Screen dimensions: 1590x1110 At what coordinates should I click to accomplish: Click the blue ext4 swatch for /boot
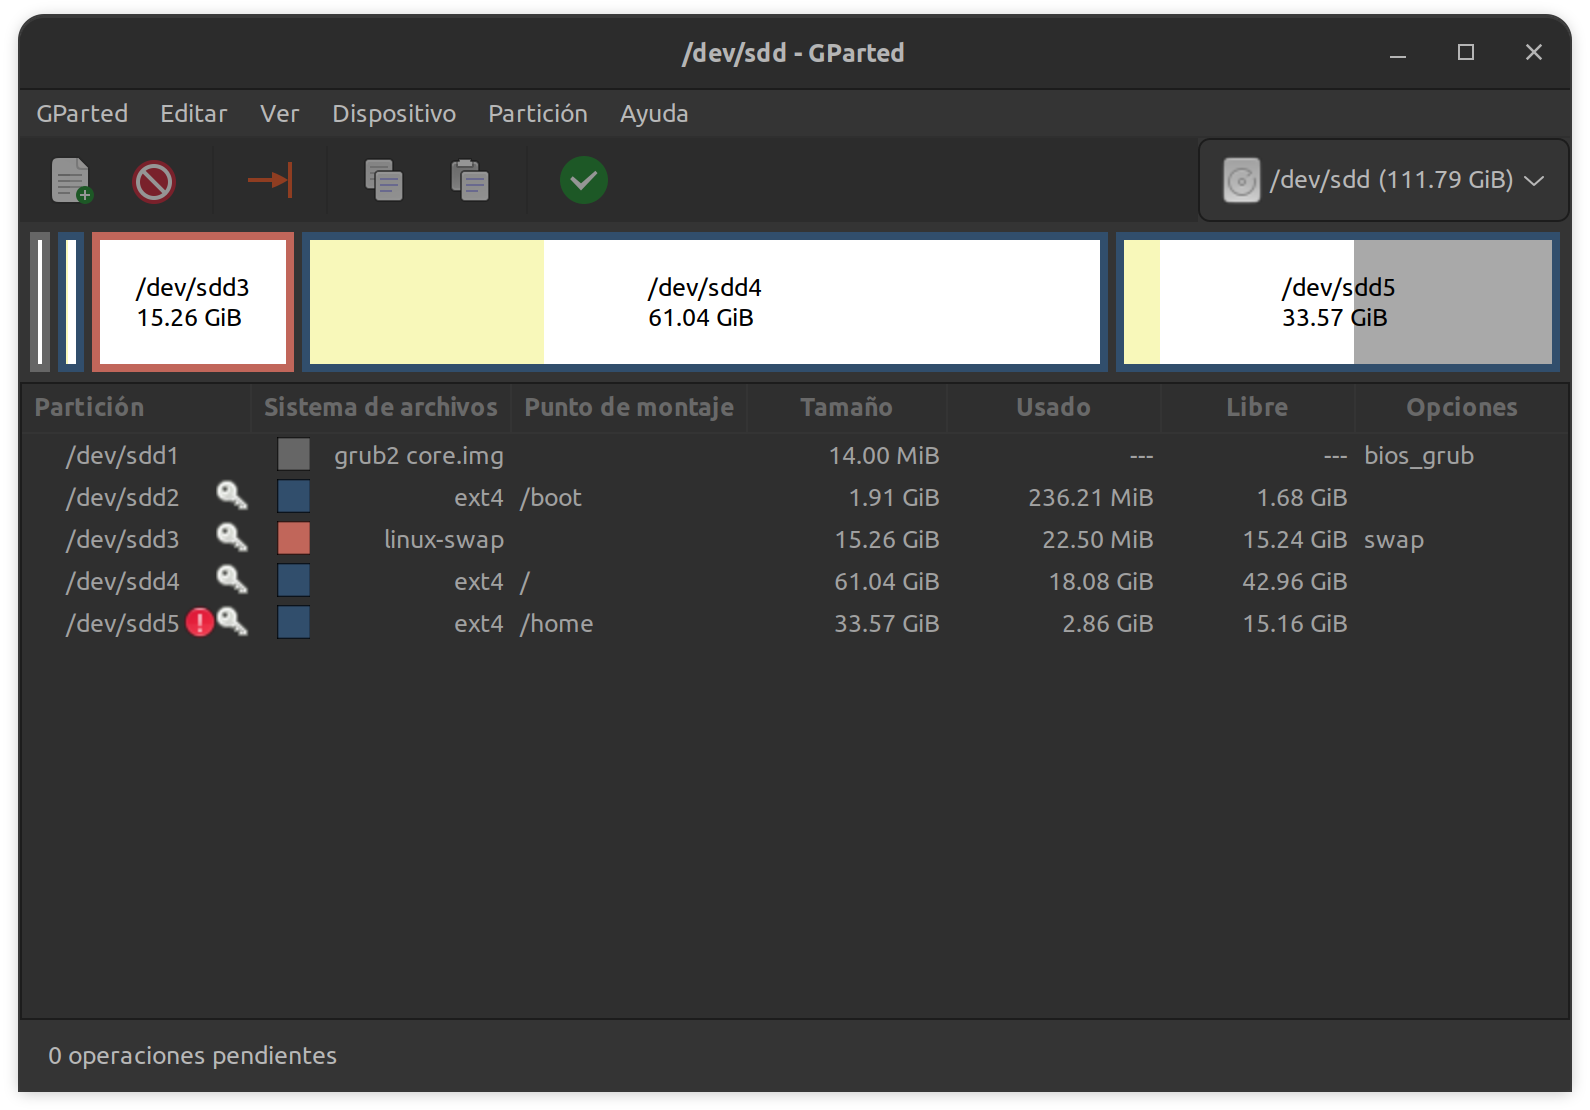[294, 496]
